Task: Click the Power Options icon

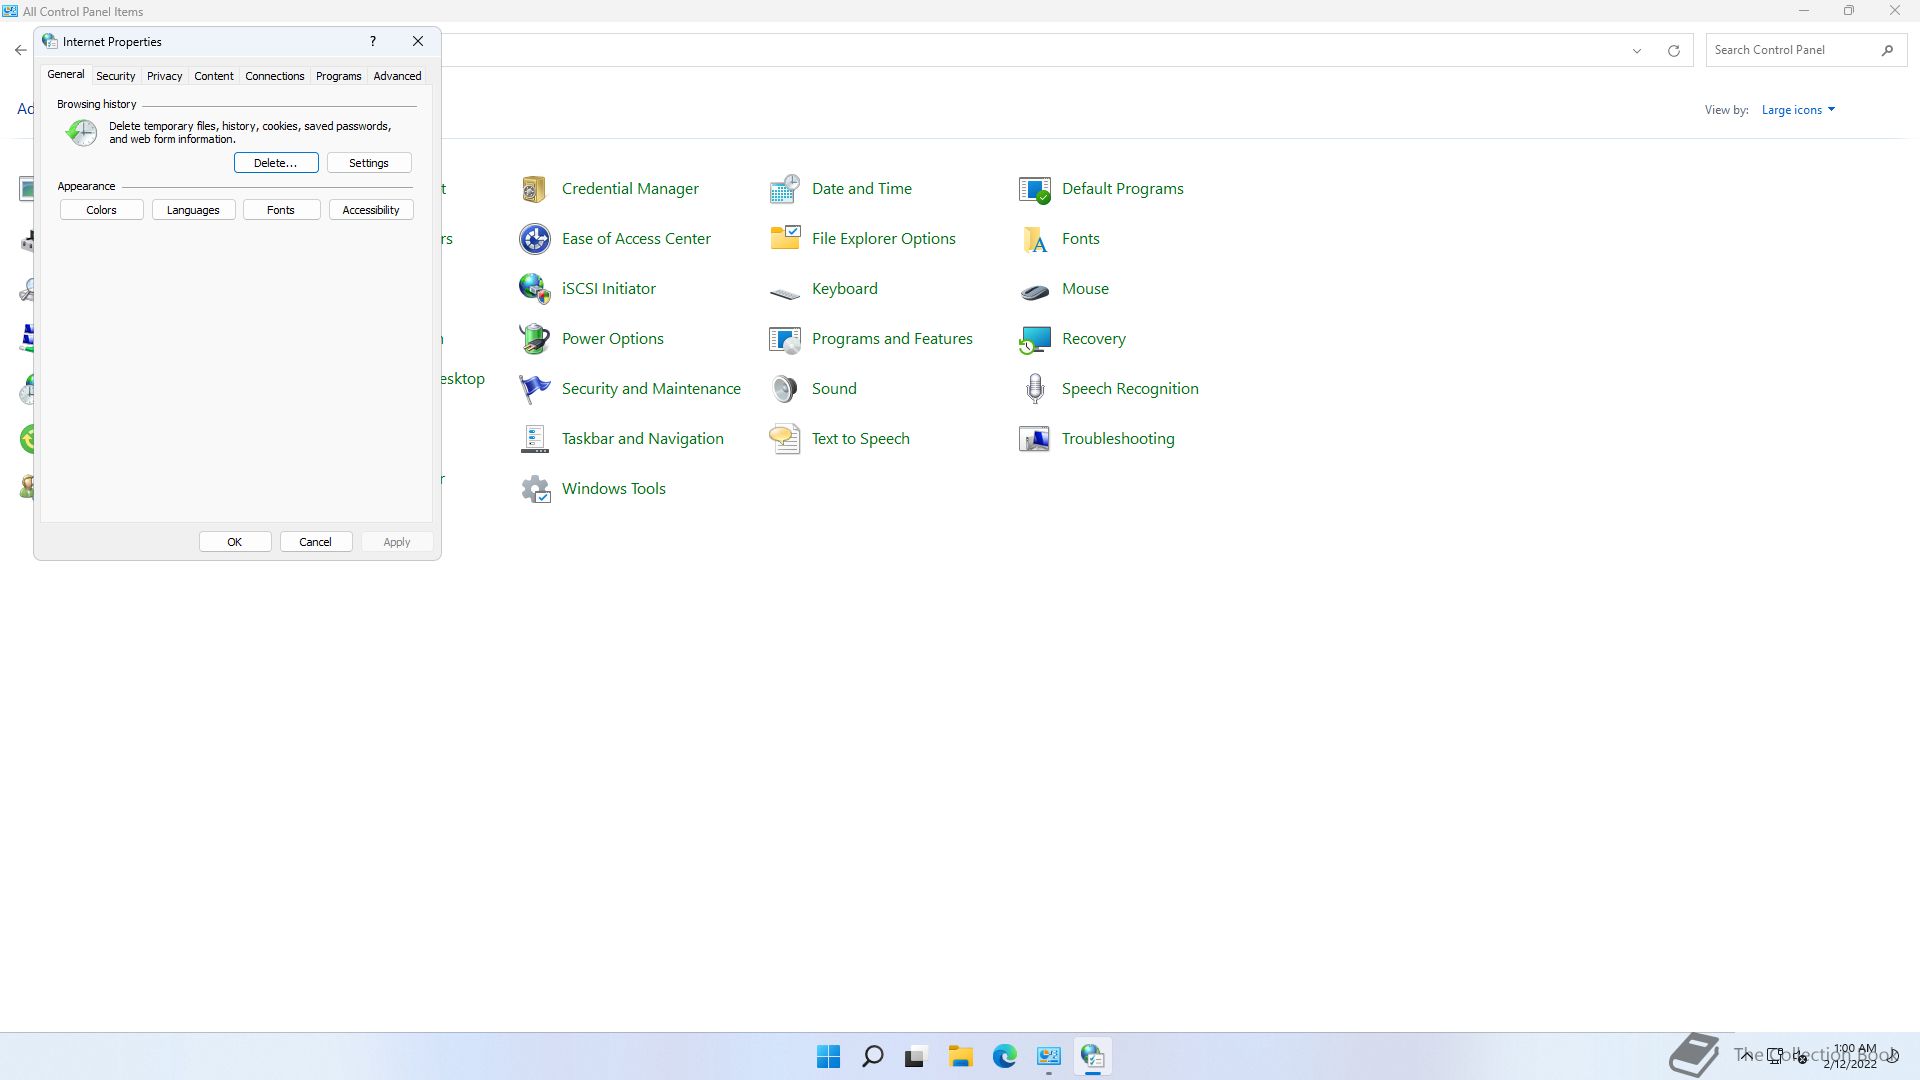Action: 534,339
